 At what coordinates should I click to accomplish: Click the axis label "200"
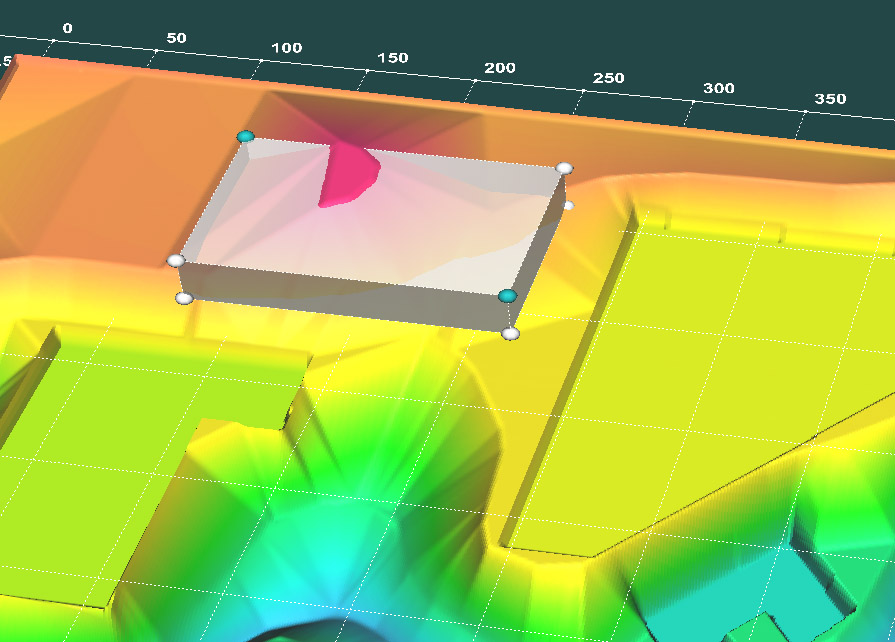pyautogui.click(x=500, y=68)
